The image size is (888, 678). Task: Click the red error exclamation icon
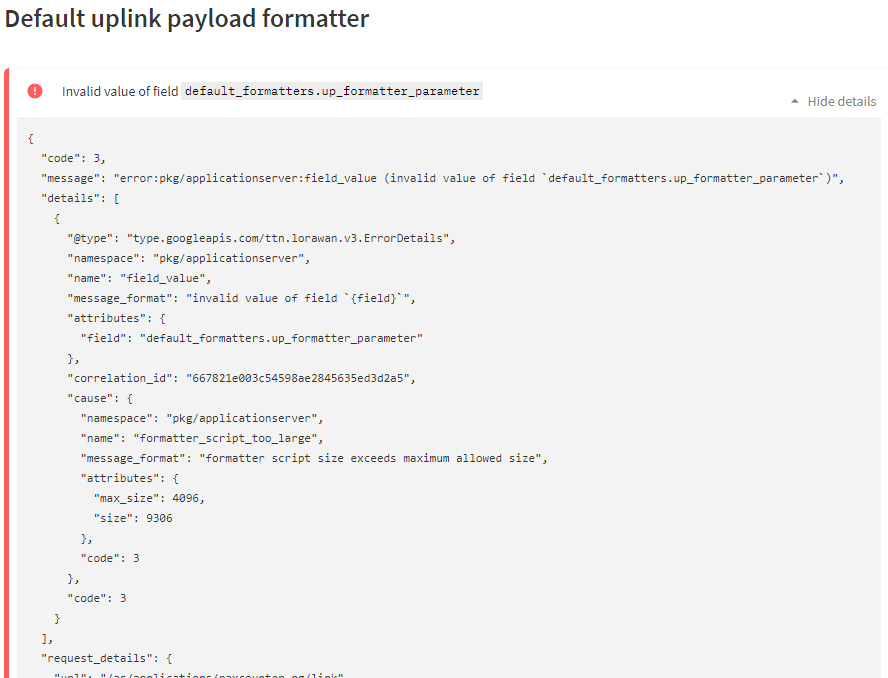(x=35, y=91)
